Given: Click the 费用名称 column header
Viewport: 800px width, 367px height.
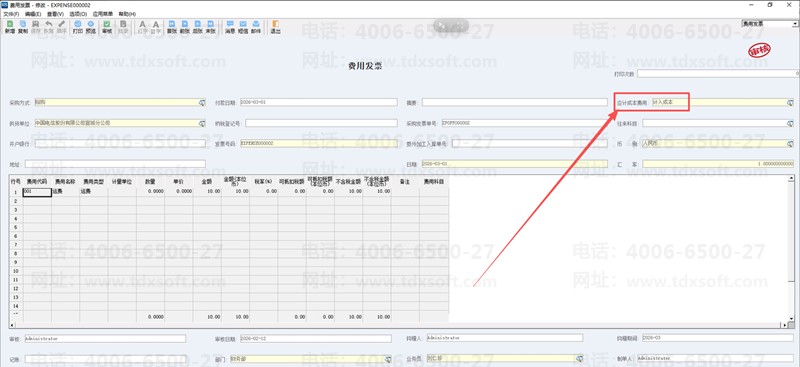Looking at the screenshot, I should tap(65, 181).
